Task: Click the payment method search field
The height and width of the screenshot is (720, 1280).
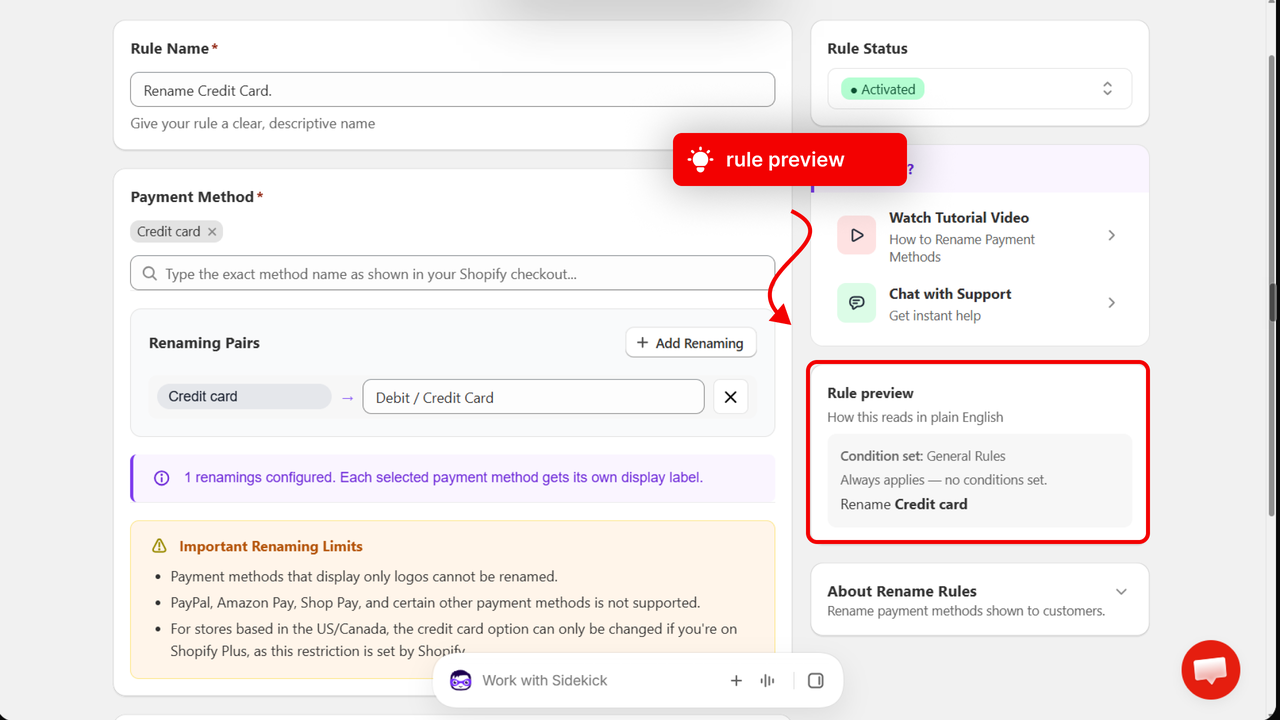Action: pos(452,274)
